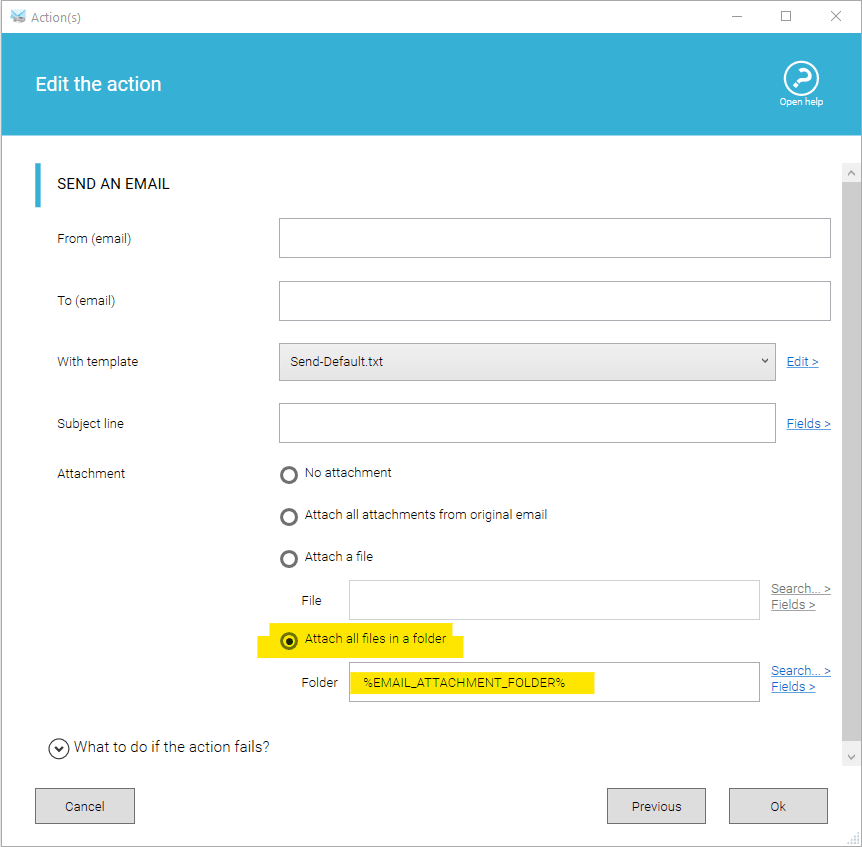Click the File path input field
Viewport: 862px width, 847px height.
click(554, 600)
